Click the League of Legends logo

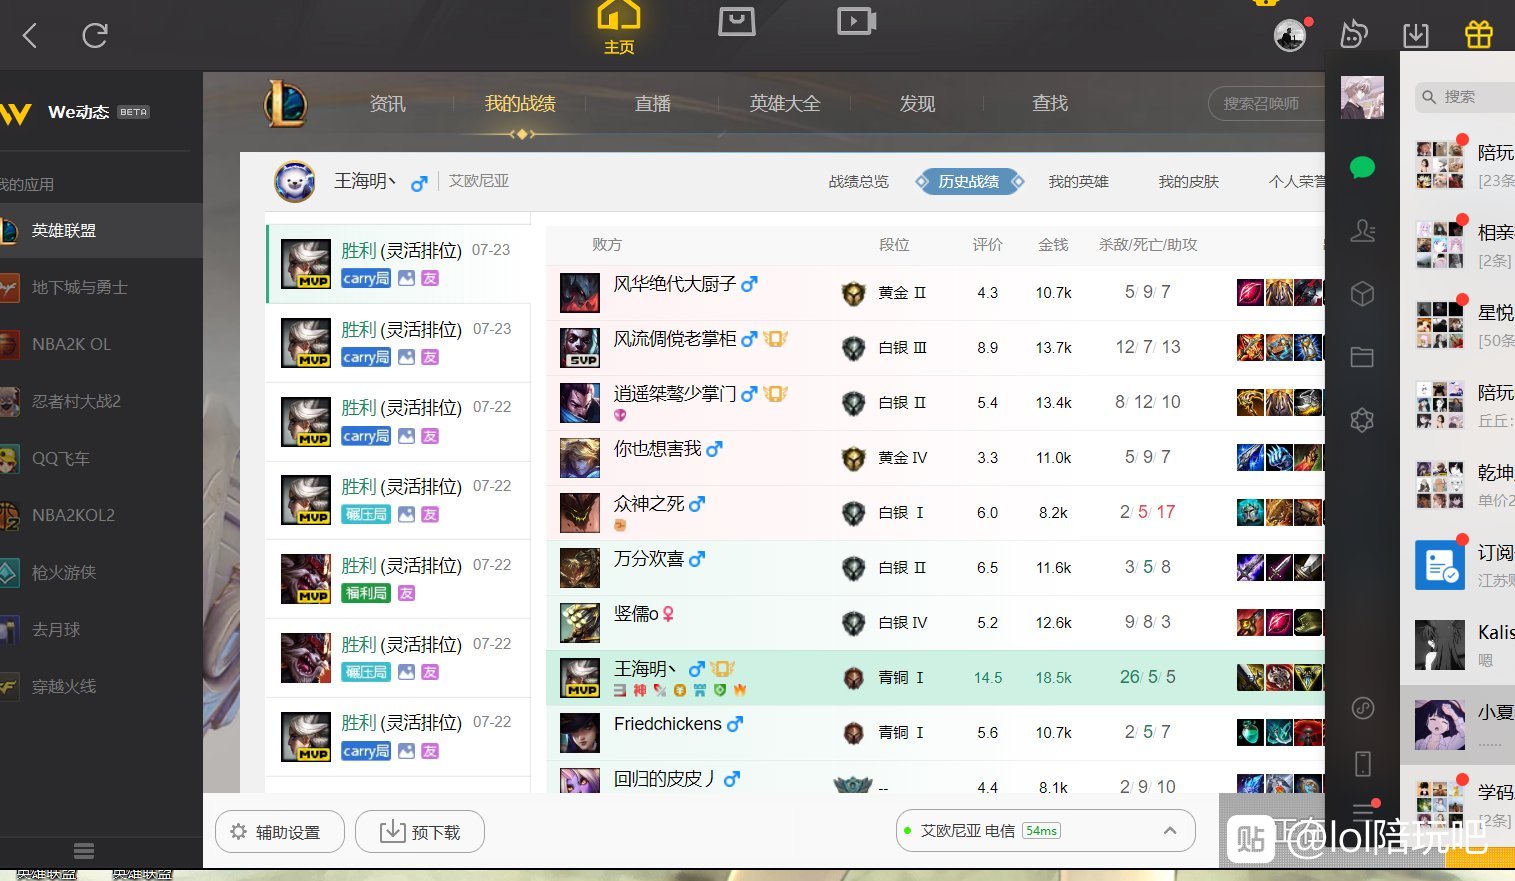tap(285, 104)
